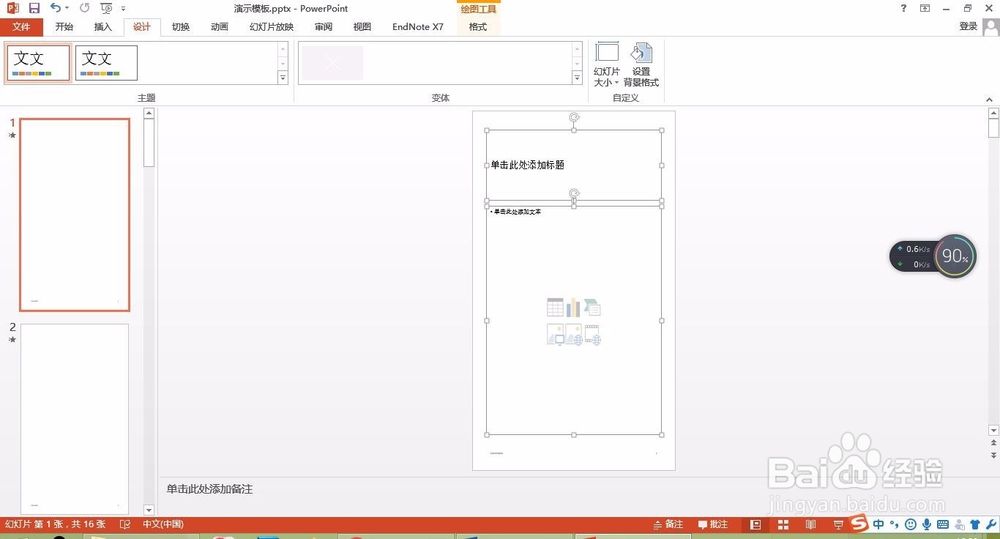Click the 中文(中国) language indicator
The image size is (1000, 539).
163,524
